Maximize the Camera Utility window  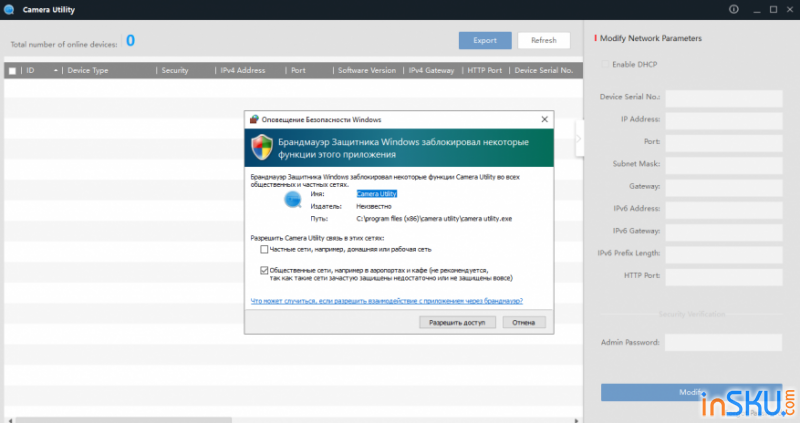tap(773, 9)
